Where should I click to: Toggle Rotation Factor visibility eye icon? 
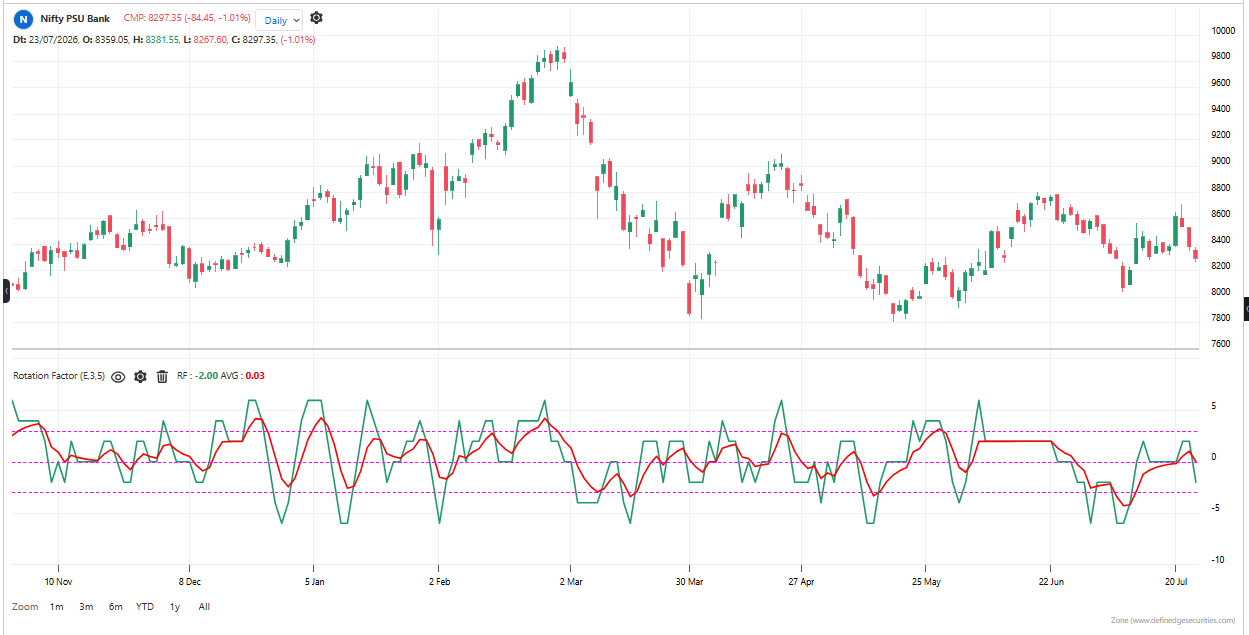pos(118,377)
